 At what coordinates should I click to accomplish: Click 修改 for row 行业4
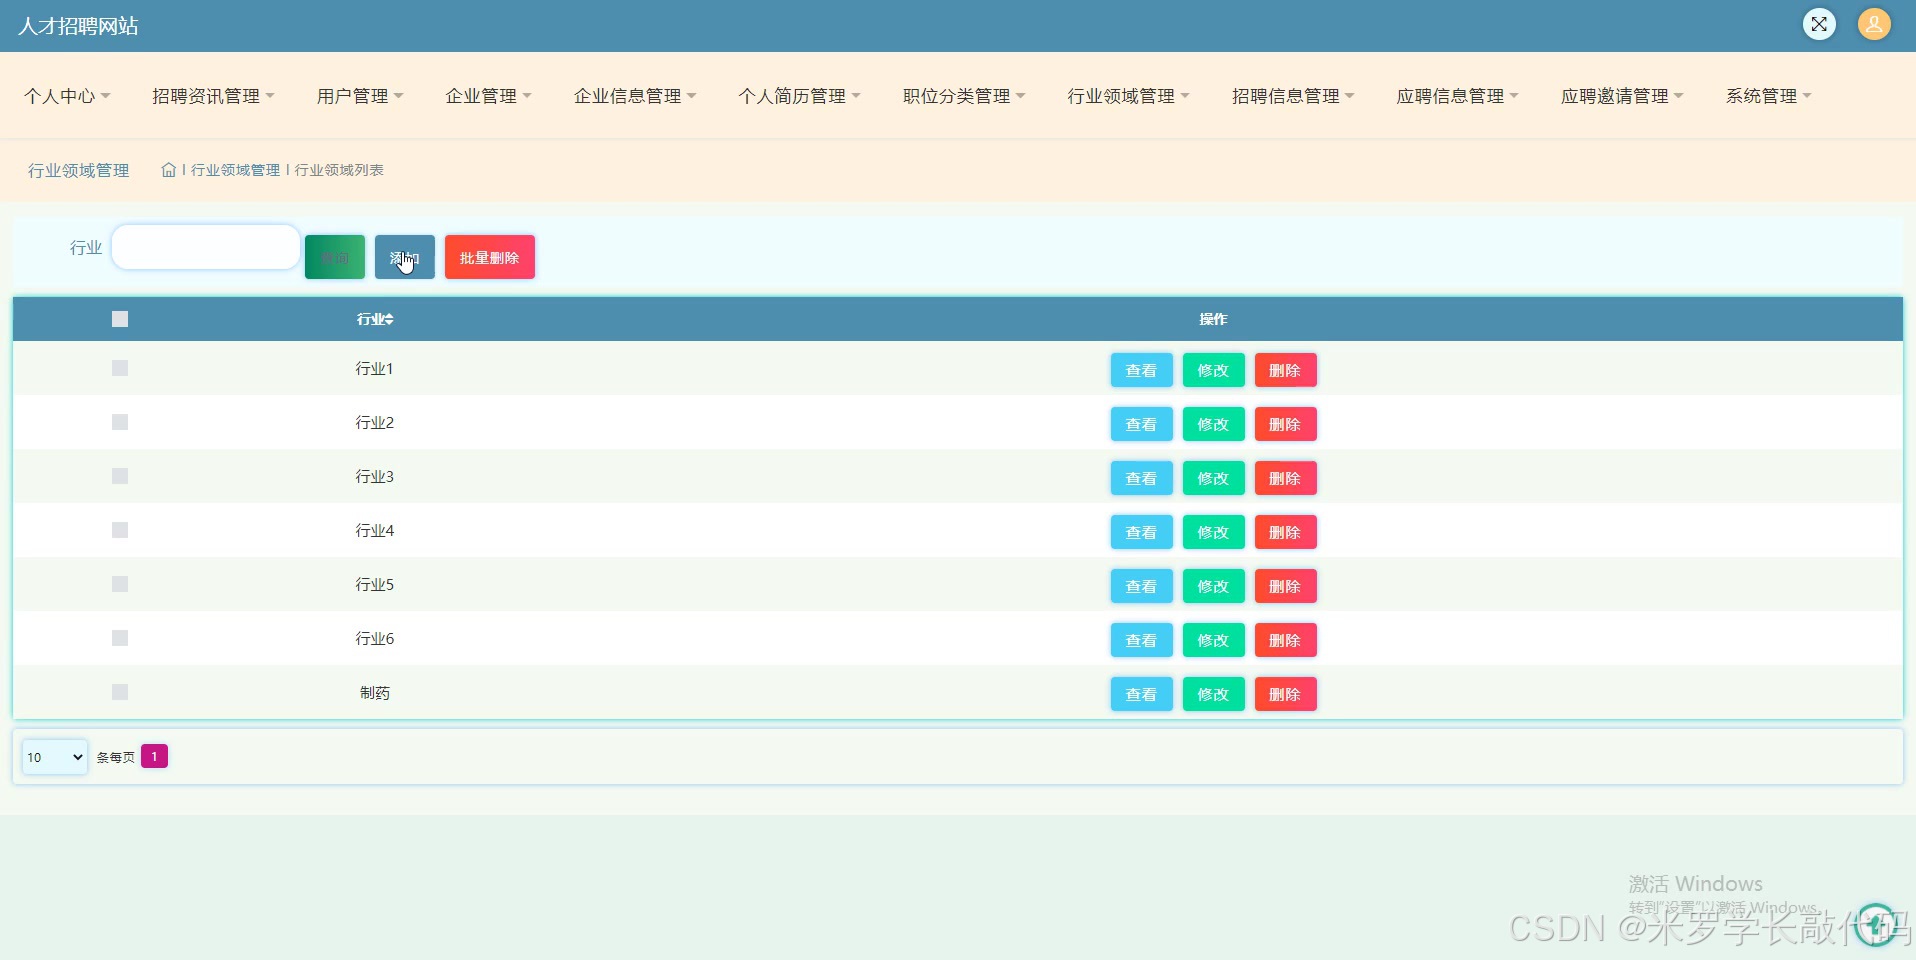pyautogui.click(x=1213, y=532)
